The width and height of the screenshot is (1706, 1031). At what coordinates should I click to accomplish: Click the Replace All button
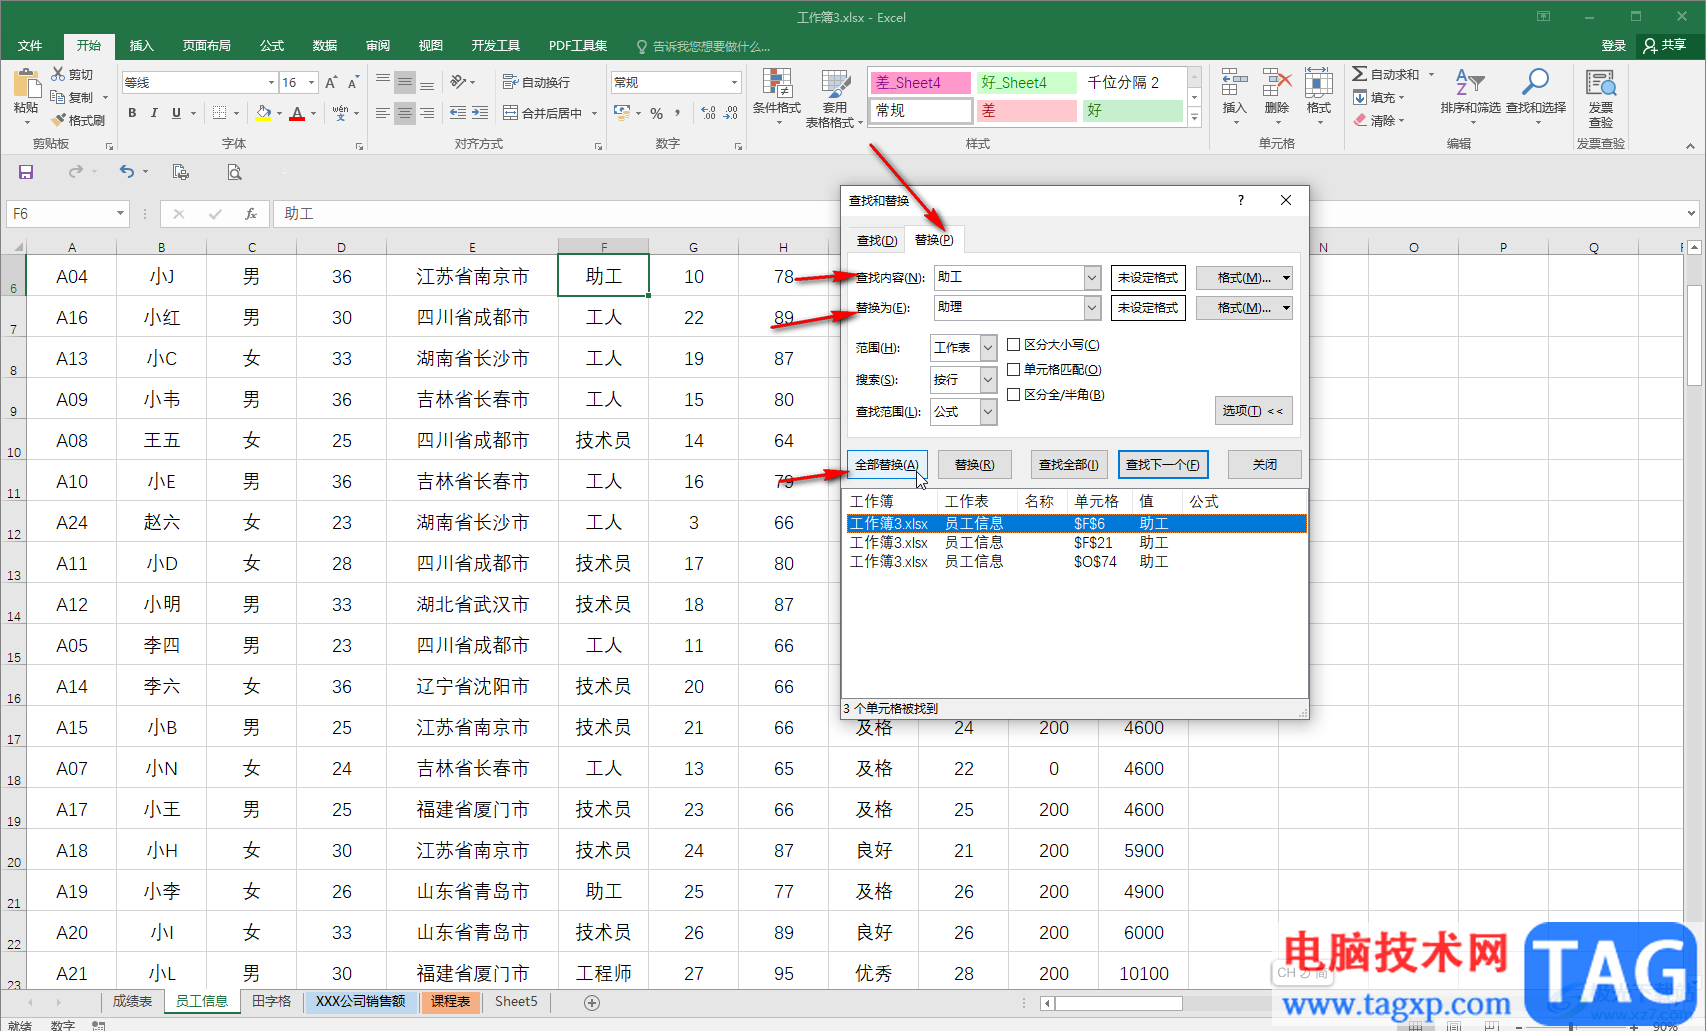click(x=887, y=464)
